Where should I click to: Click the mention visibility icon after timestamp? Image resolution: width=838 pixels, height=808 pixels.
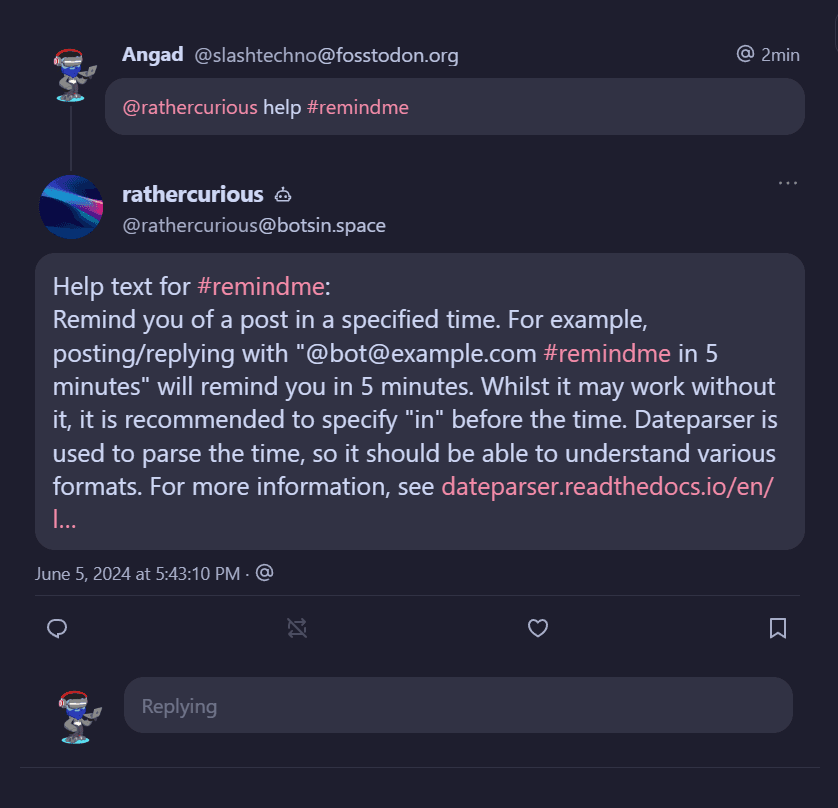coord(265,573)
